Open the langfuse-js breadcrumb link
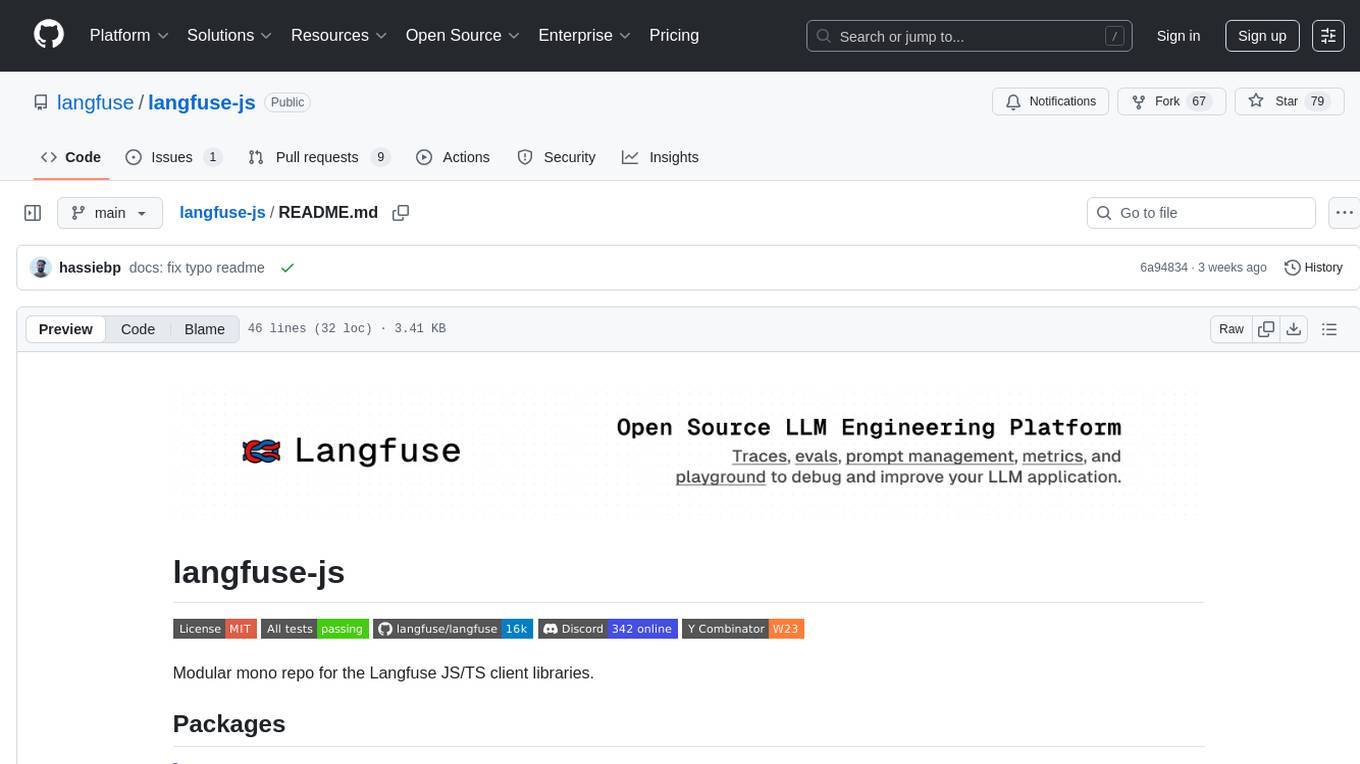 click(222, 213)
